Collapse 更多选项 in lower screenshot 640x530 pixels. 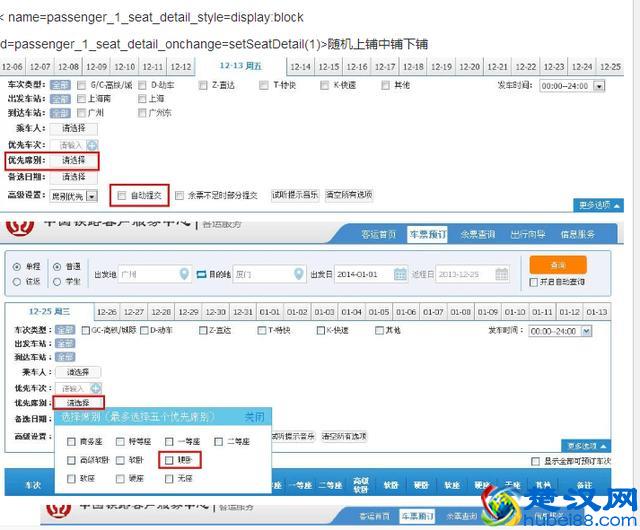point(586,445)
